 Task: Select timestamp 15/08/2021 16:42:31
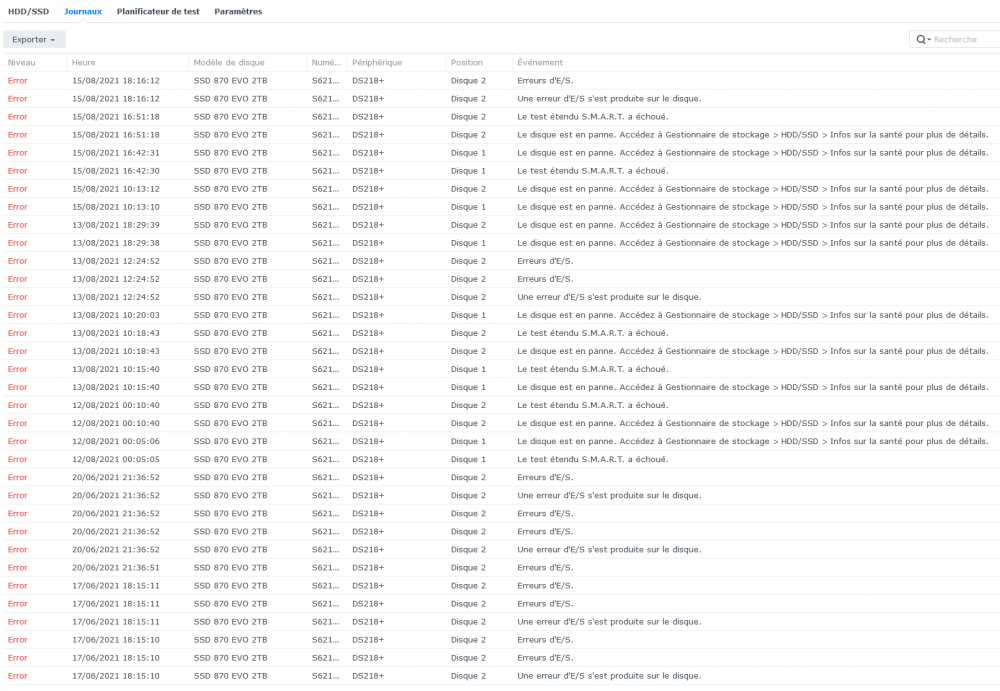coord(115,153)
